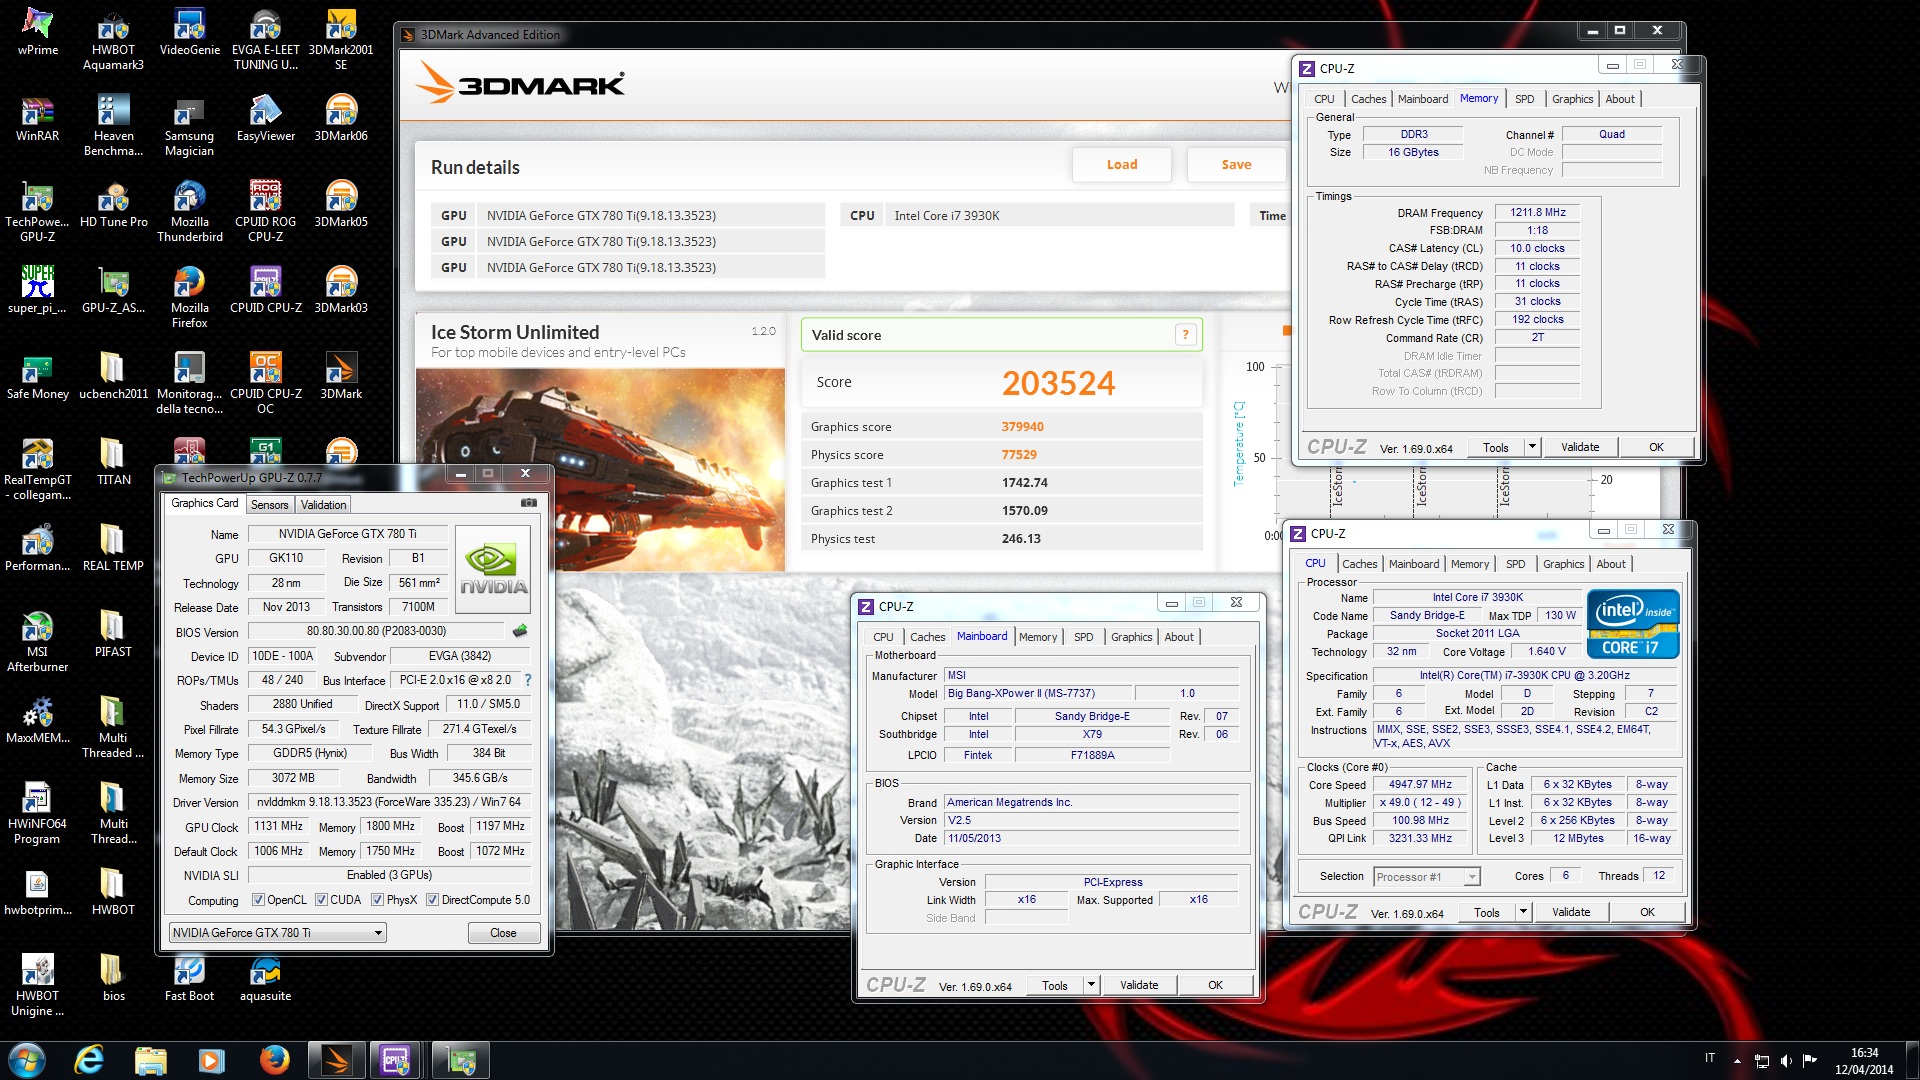Launch 3DMark2001 SE desktop icon
1920x1080 pixels.
click(341, 40)
